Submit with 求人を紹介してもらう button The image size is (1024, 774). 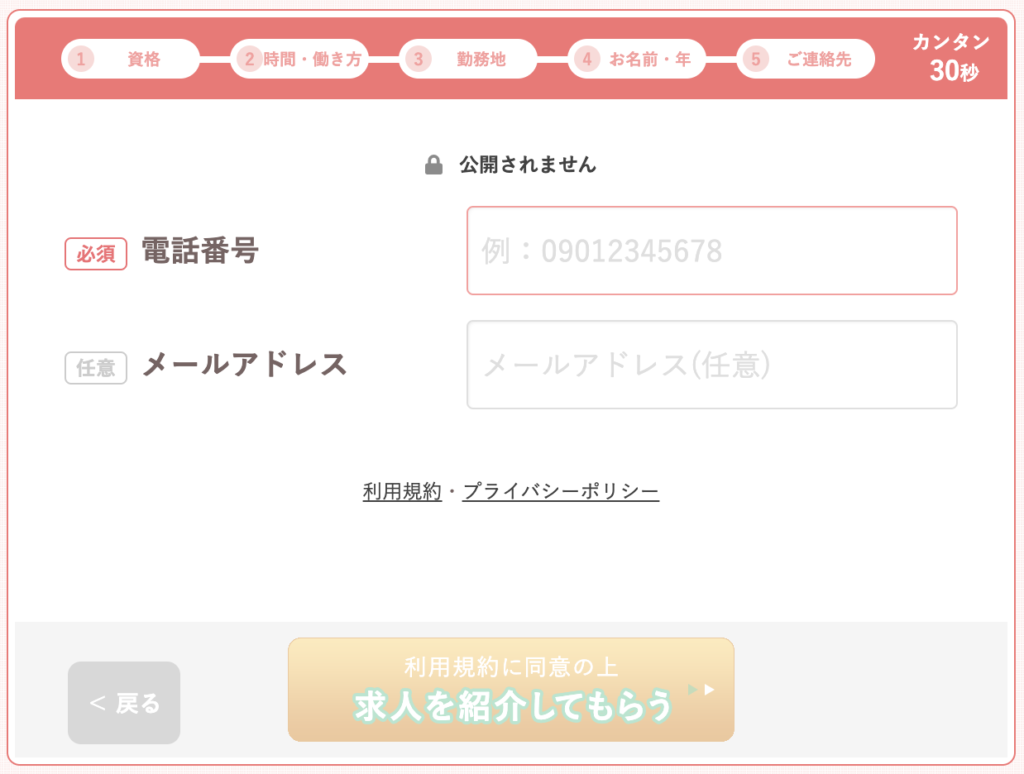click(510, 690)
